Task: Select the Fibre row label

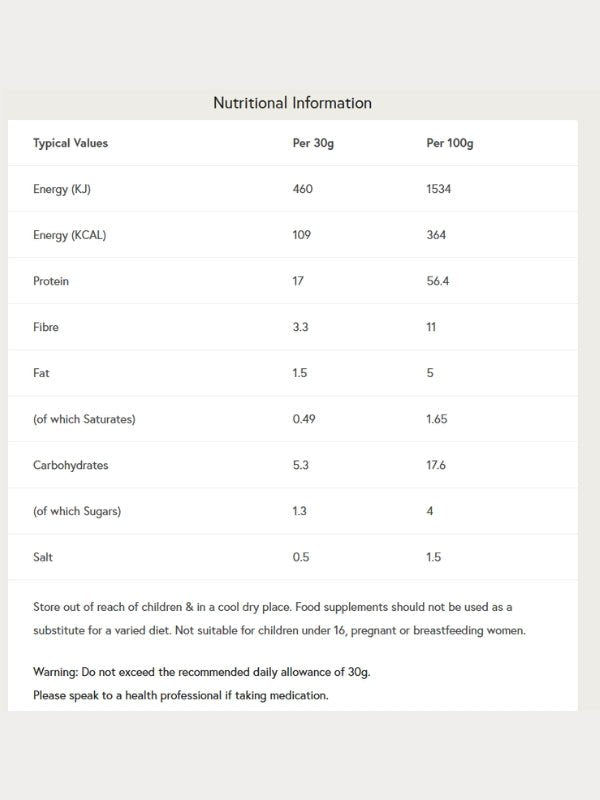Action: (x=46, y=327)
